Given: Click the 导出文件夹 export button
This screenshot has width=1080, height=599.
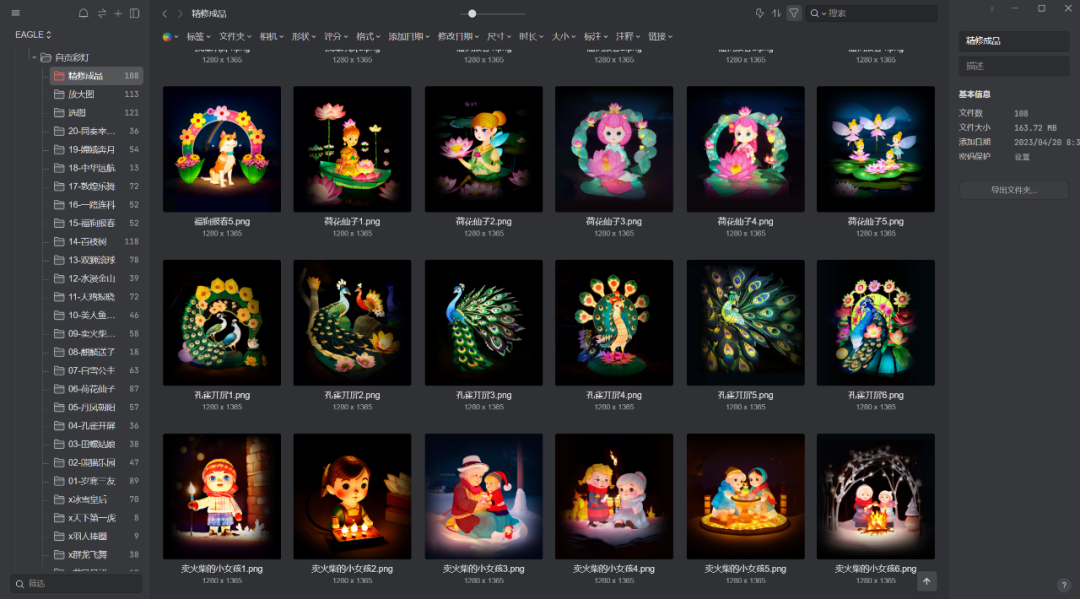Looking at the screenshot, I should (1014, 190).
